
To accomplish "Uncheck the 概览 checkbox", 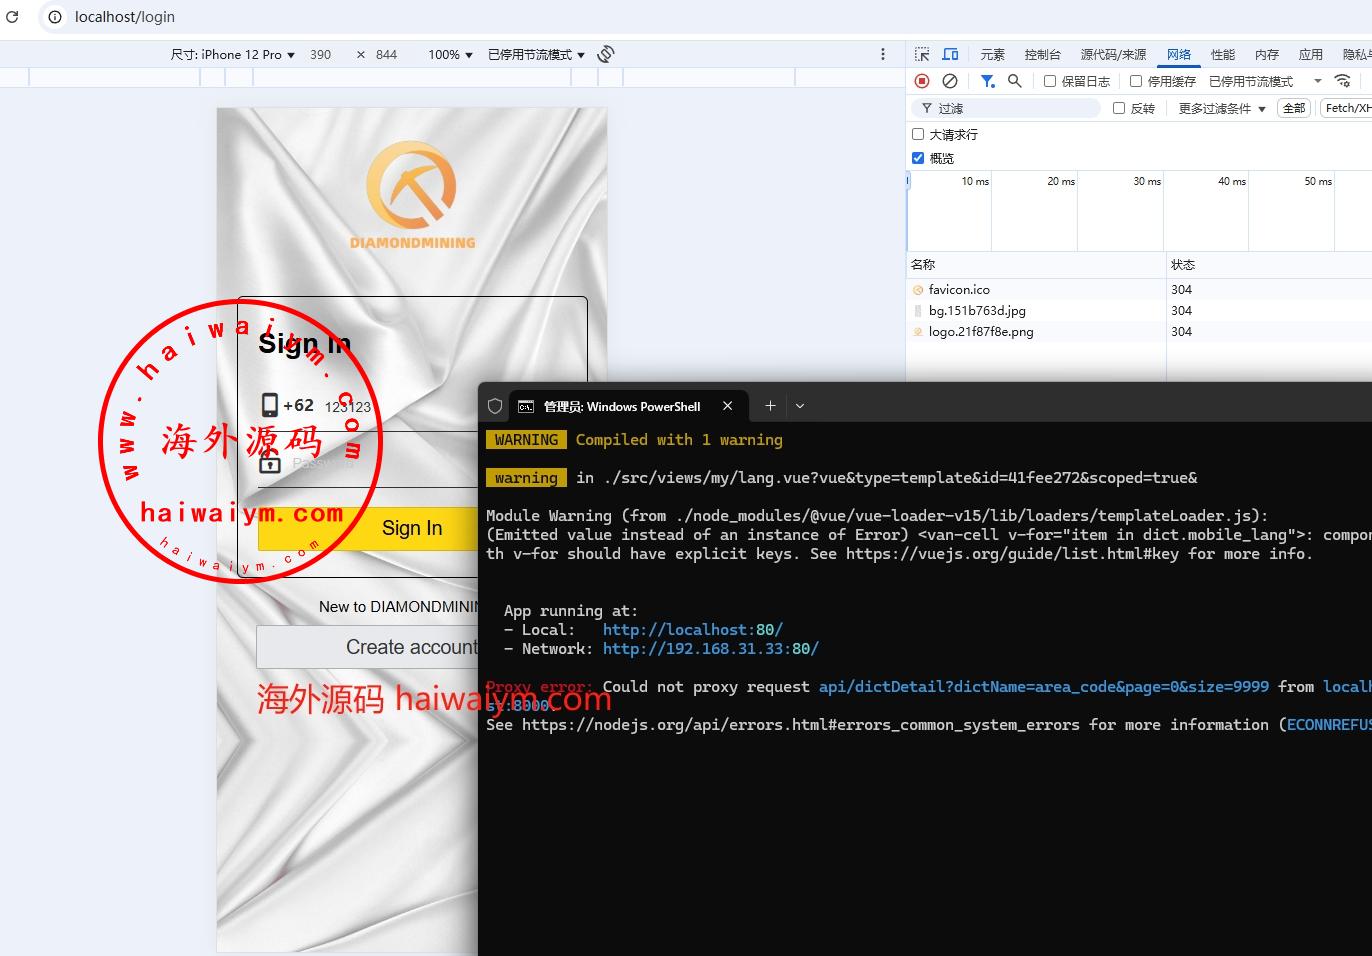I will (918, 158).
